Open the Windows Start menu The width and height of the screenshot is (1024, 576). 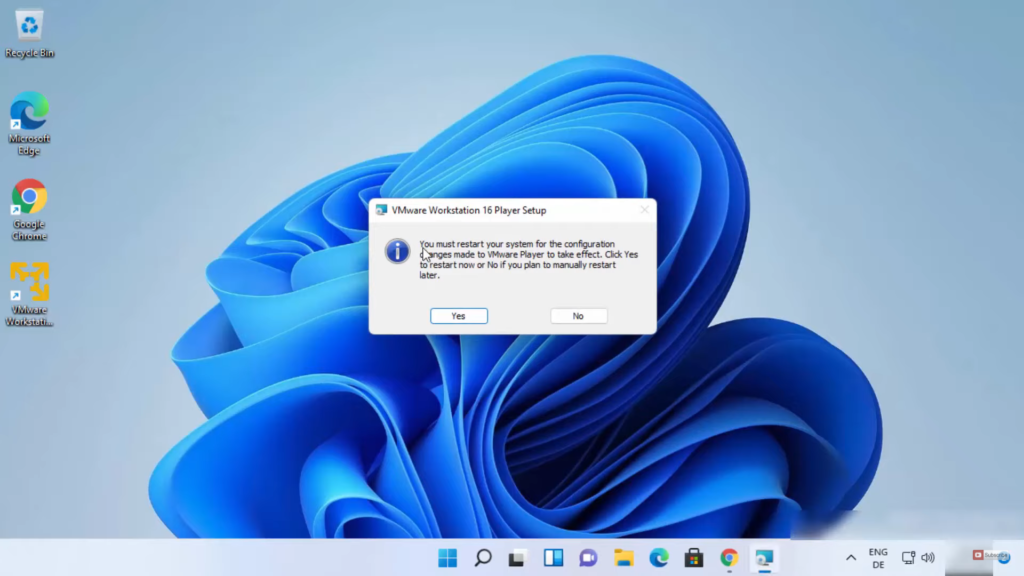pyautogui.click(x=447, y=558)
